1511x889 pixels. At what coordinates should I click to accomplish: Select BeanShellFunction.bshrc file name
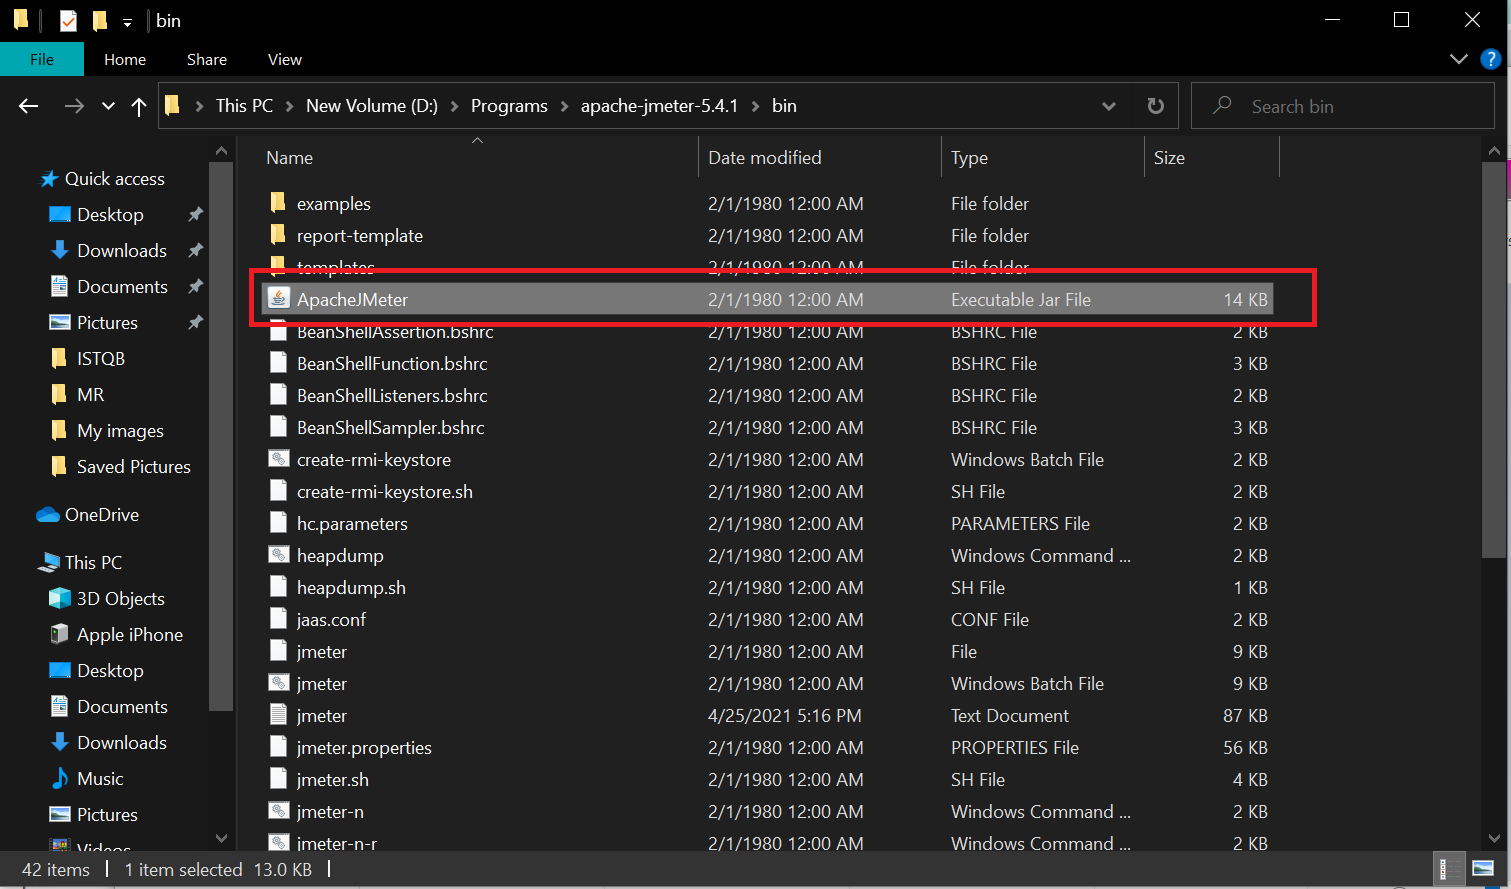[x=392, y=364]
